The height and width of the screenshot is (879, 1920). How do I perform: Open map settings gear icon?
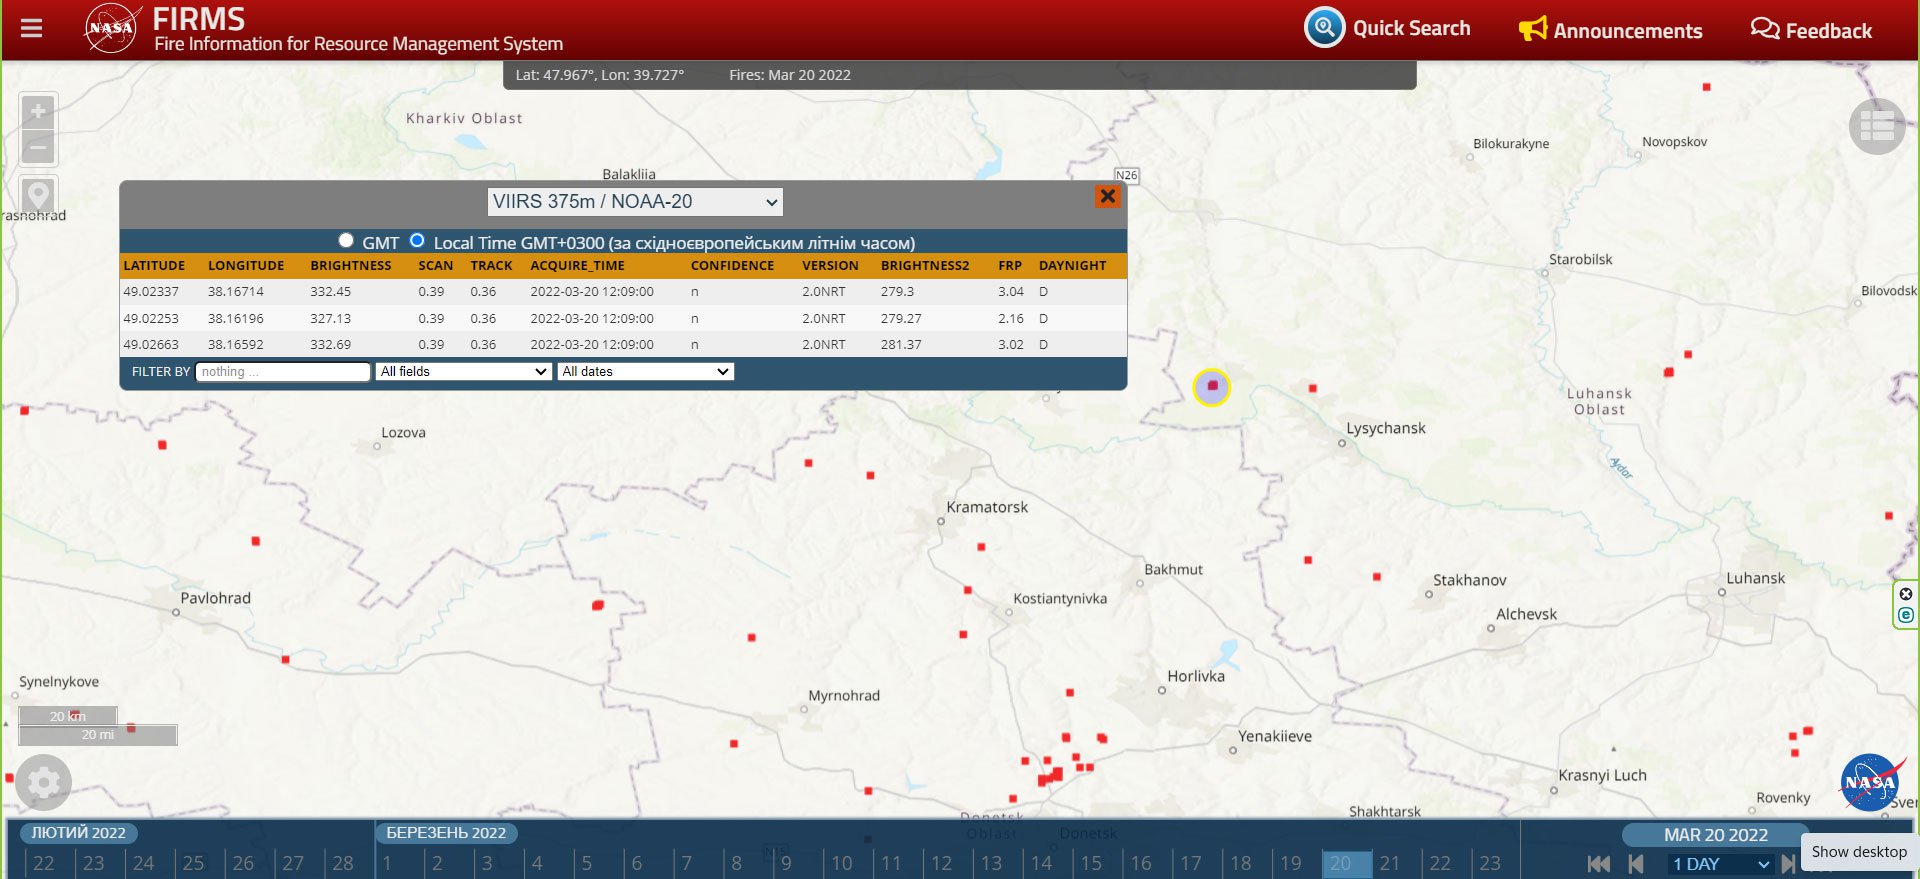point(43,782)
